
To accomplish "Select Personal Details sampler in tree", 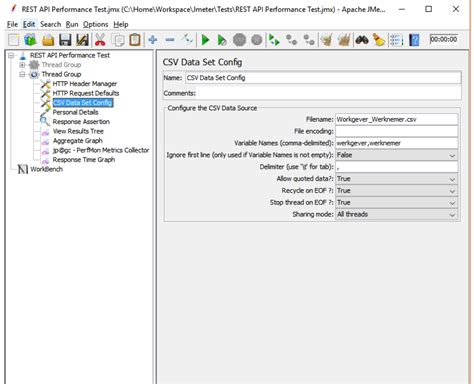I will coord(75,112).
